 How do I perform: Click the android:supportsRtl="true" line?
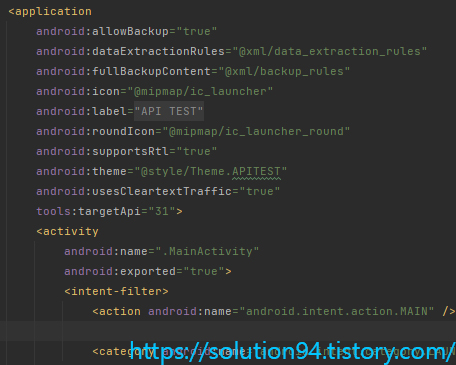[x=127, y=151]
